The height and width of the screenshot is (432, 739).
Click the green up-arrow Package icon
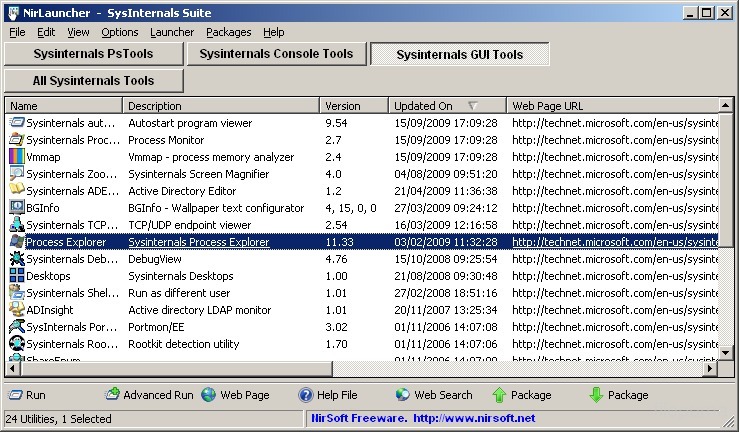coord(499,395)
